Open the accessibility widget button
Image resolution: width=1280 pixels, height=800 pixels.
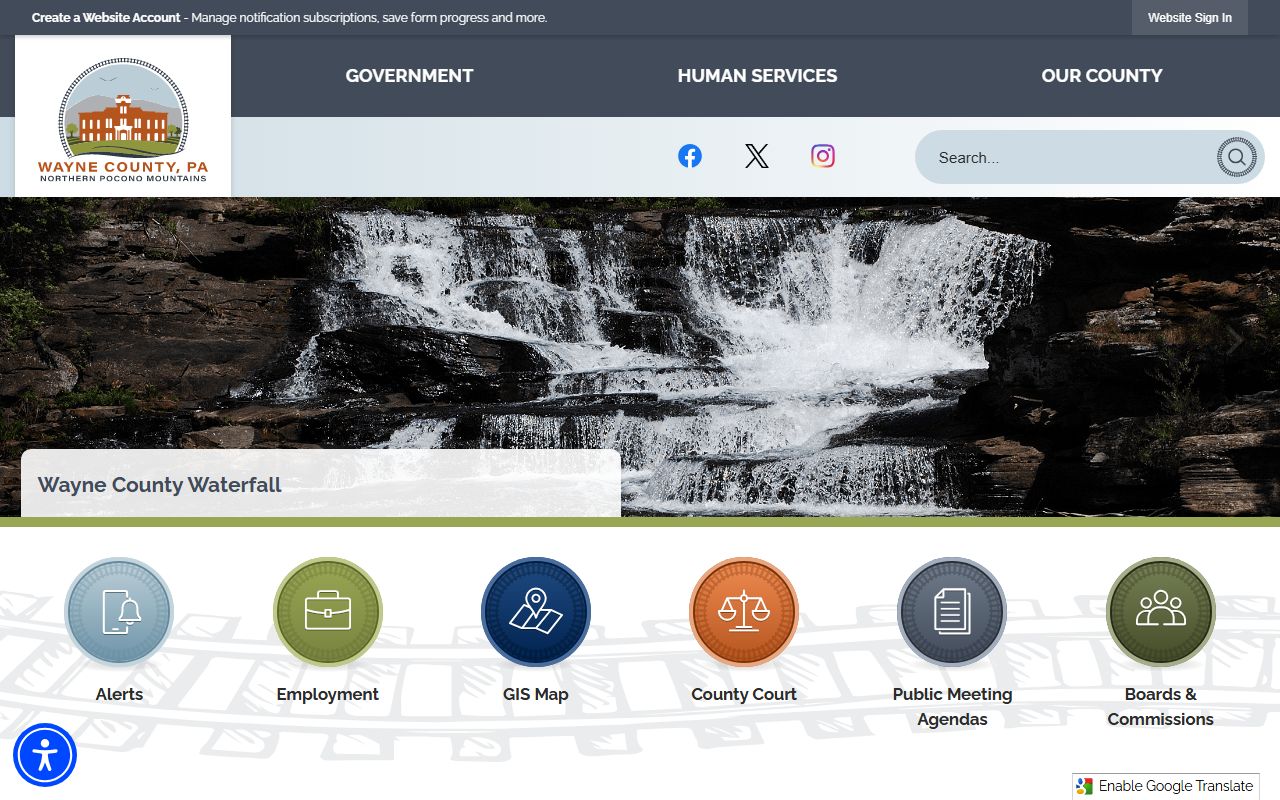(45, 755)
